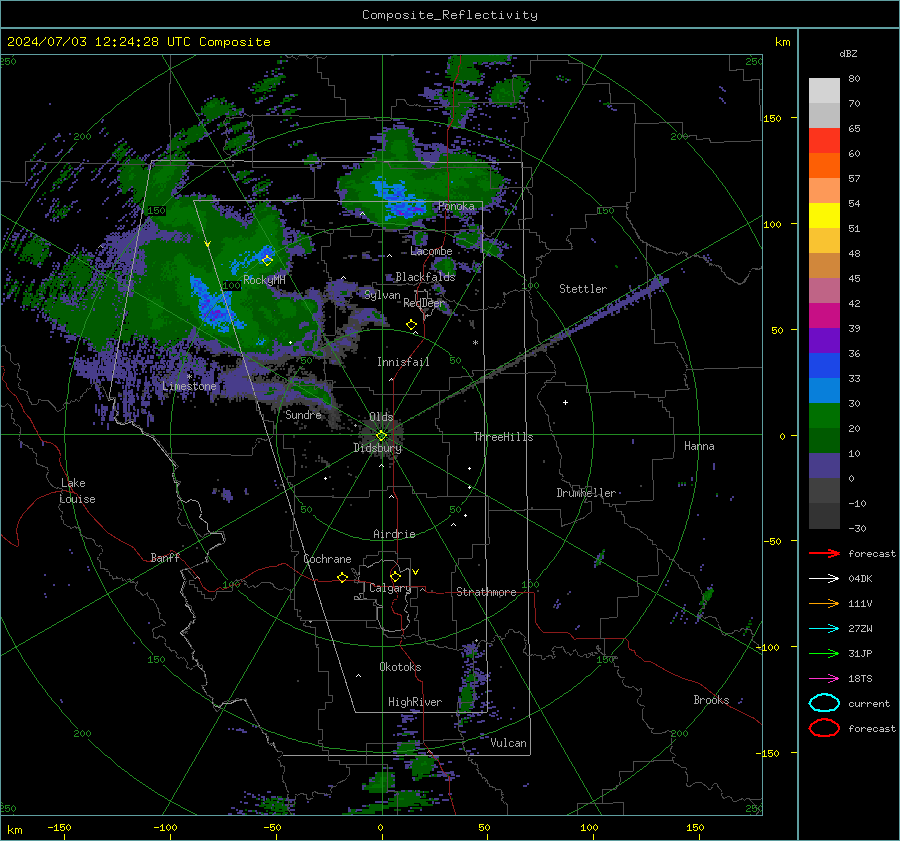
Task: Click the white 04DK arrow icon
Action: pyautogui.click(x=824, y=578)
